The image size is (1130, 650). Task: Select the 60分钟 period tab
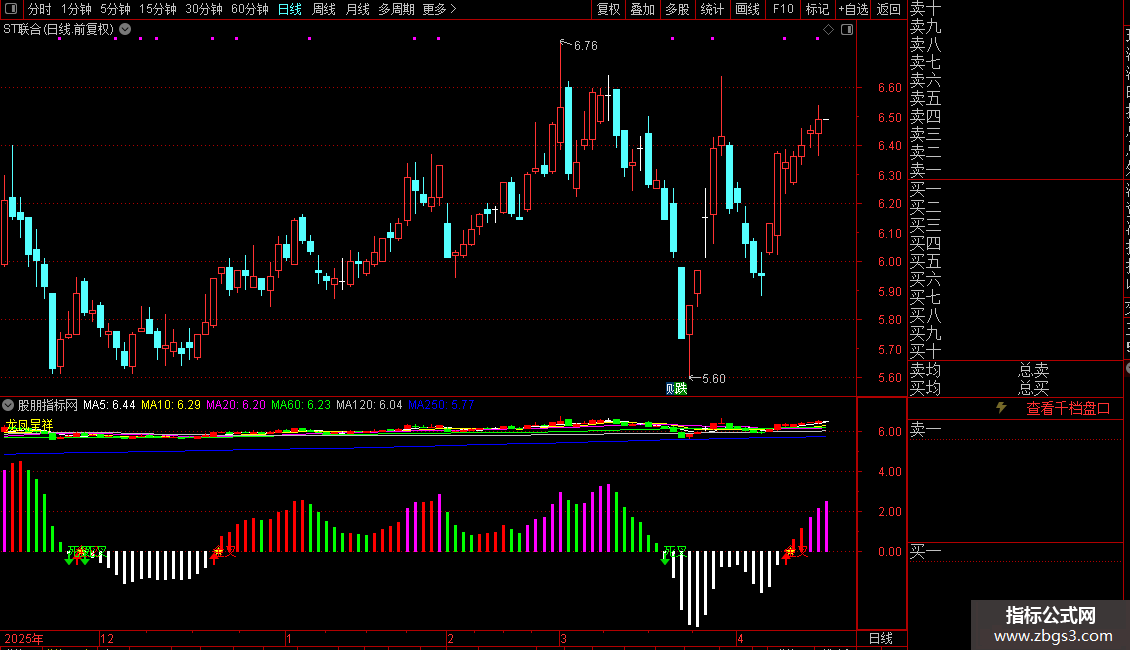click(250, 9)
